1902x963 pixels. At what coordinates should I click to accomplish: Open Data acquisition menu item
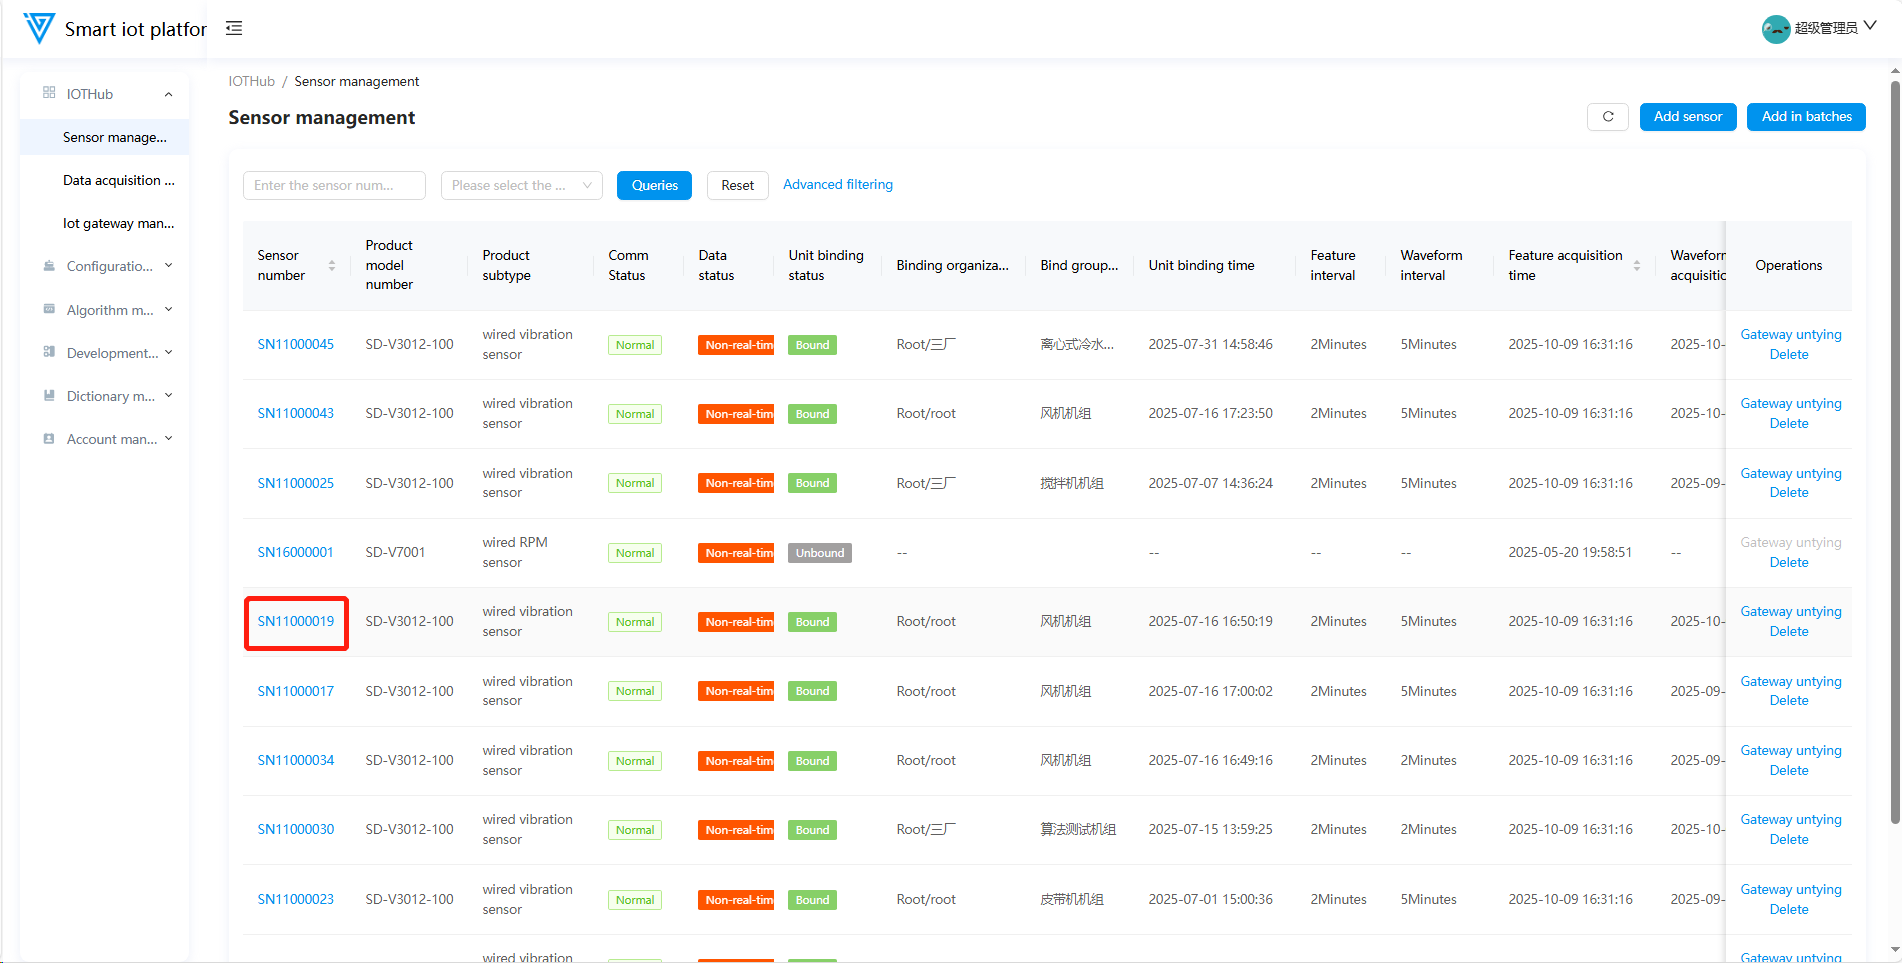pyautogui.click(x=118, y=180)
